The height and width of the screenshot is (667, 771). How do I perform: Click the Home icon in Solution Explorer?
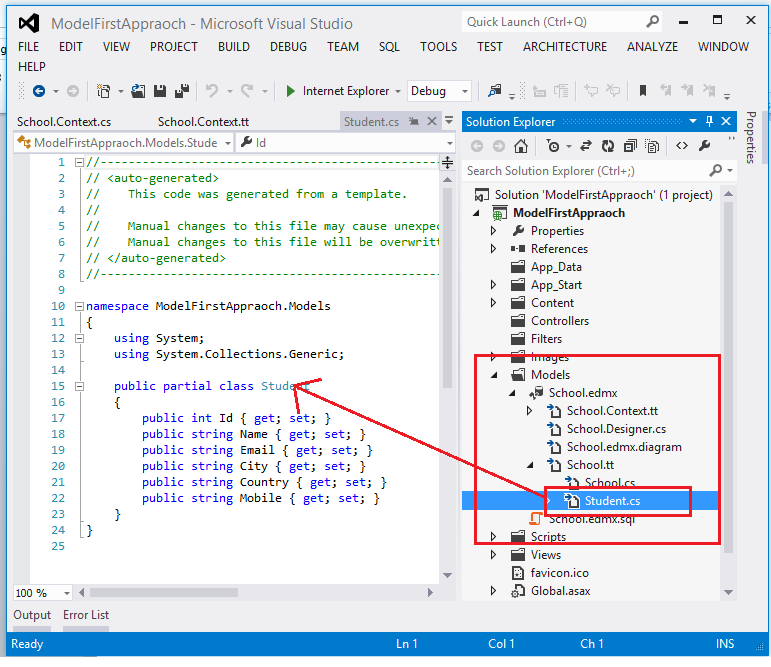coord(521,146)
